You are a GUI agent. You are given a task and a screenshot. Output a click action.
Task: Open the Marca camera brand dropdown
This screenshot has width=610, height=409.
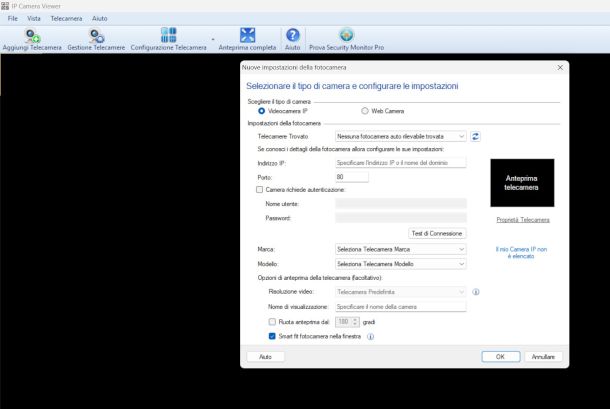400,249
